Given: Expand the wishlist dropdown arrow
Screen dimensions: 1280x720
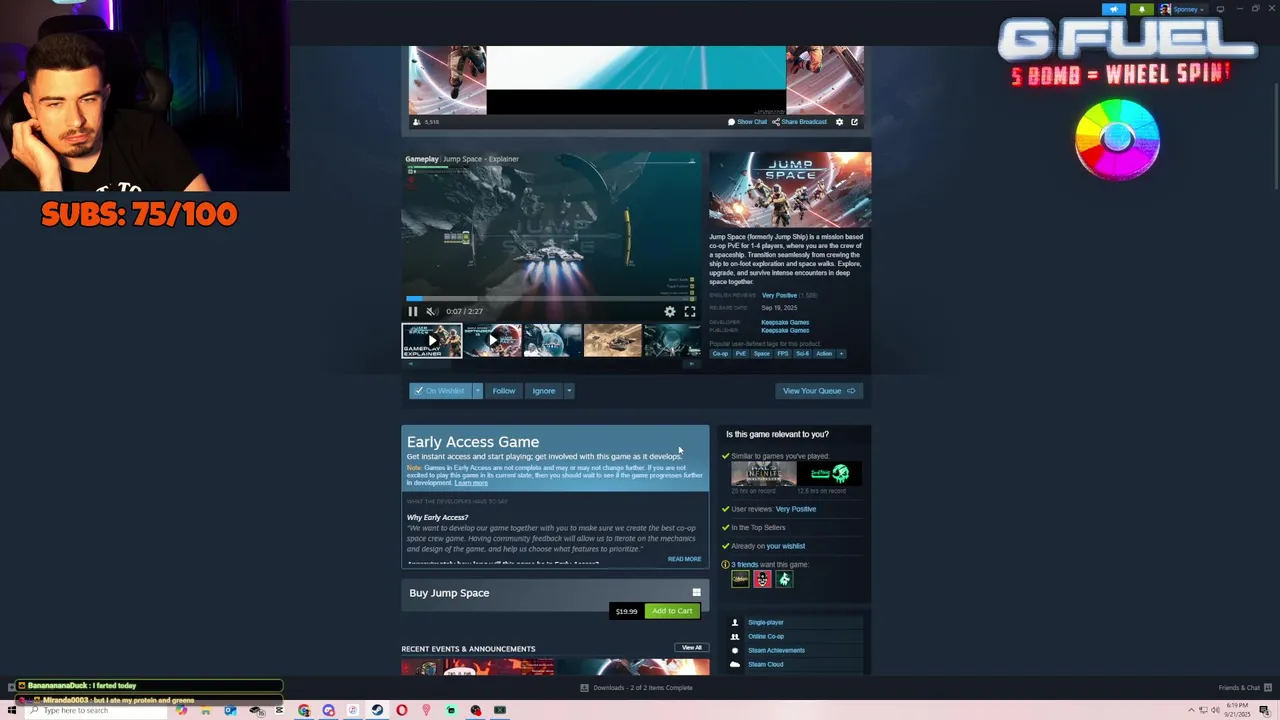Looking at the screenshot, I should coord(478,391).
